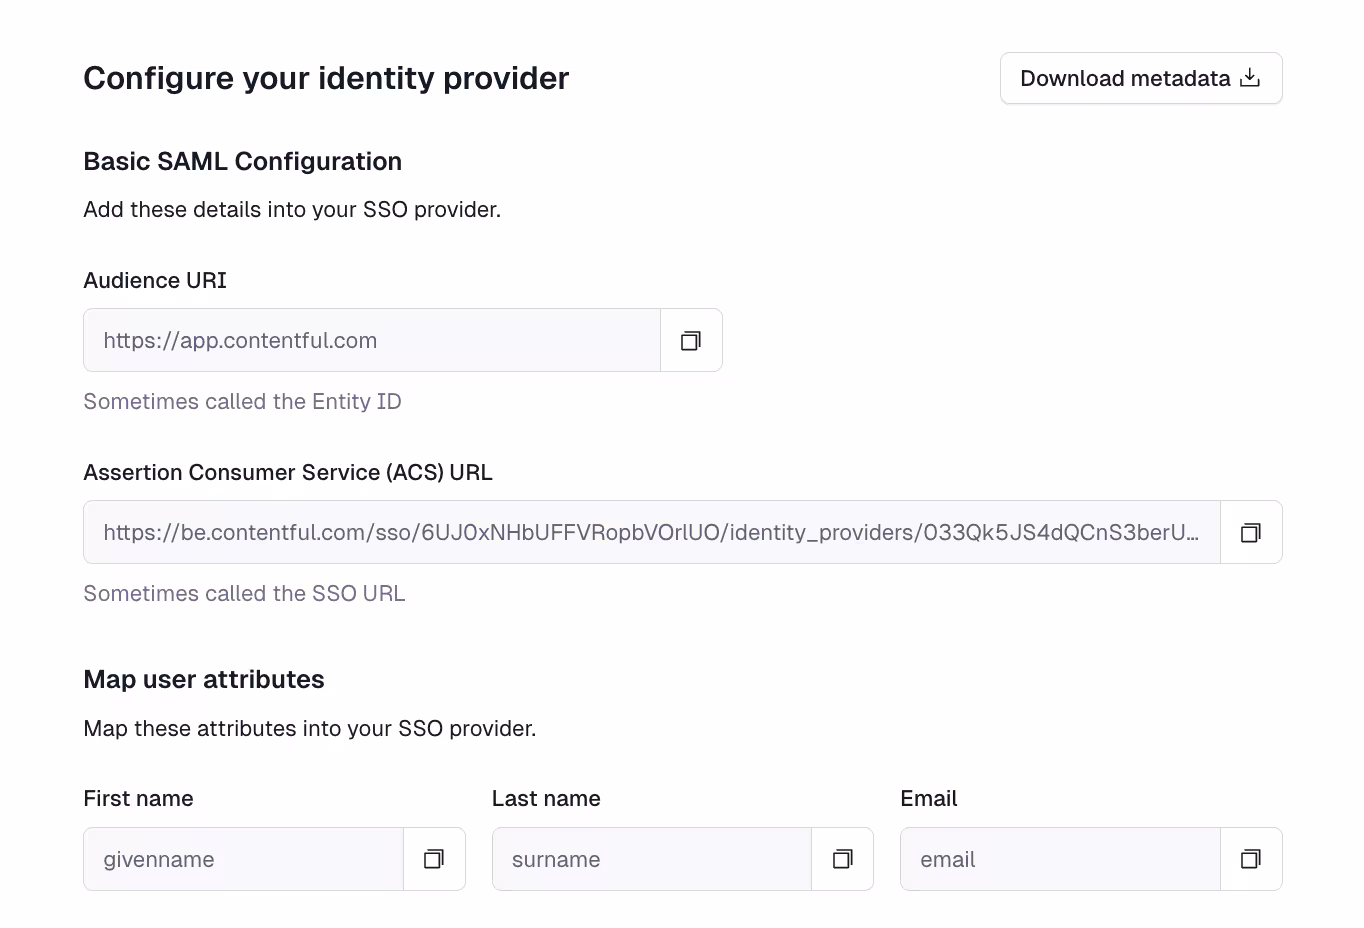
Task: Click the surname input field
Action: [652, 859]
